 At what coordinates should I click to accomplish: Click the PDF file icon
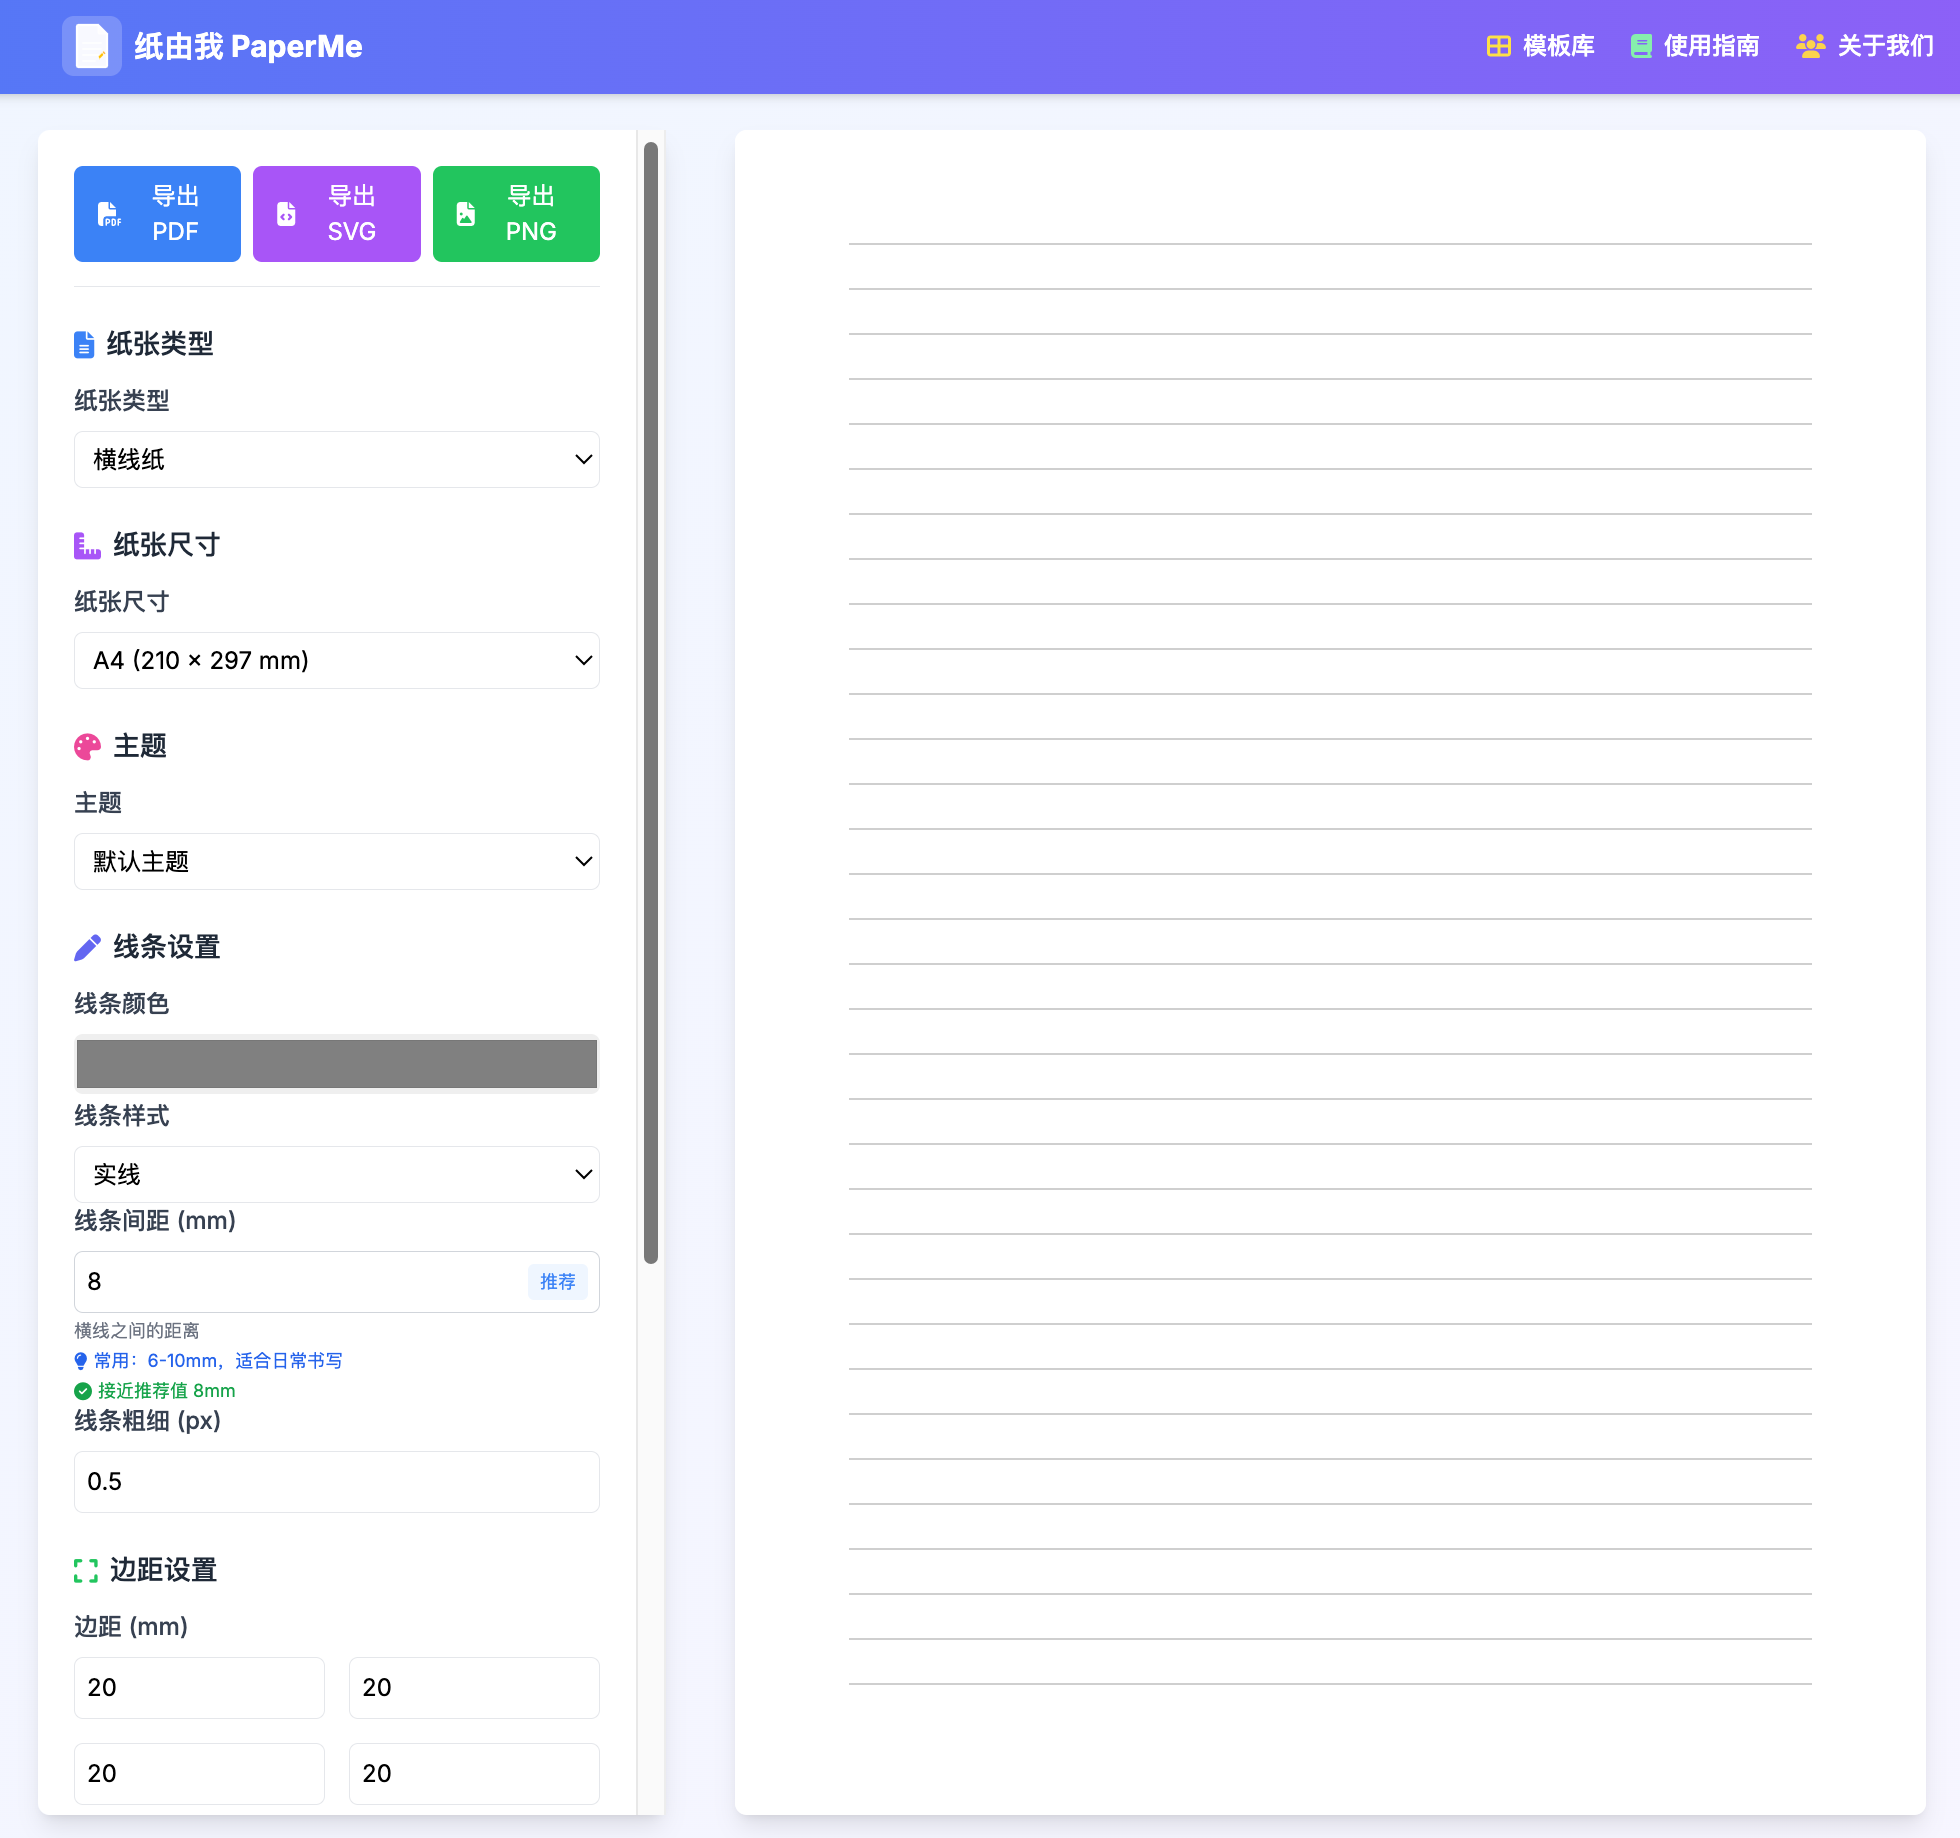coord(109,214)
